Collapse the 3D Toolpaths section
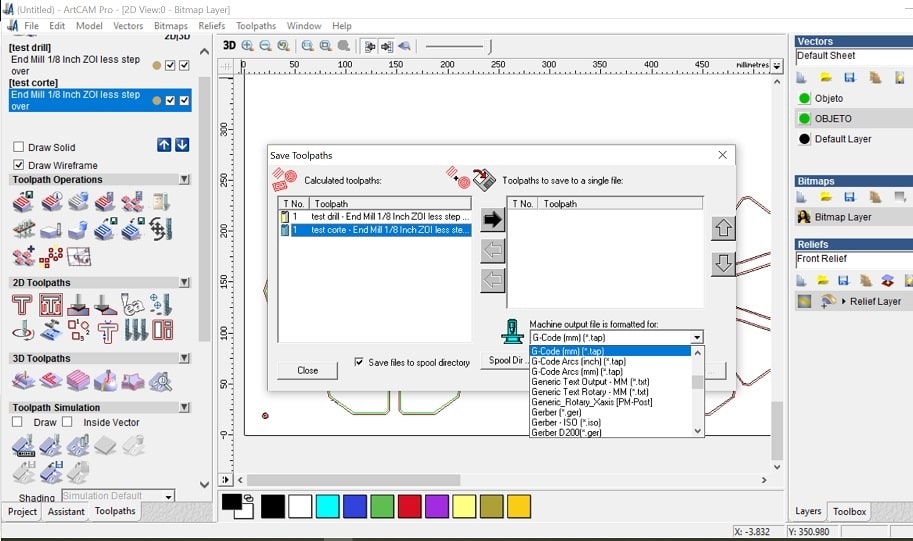Viewport: 913px width, 541px height. [184, 358]
